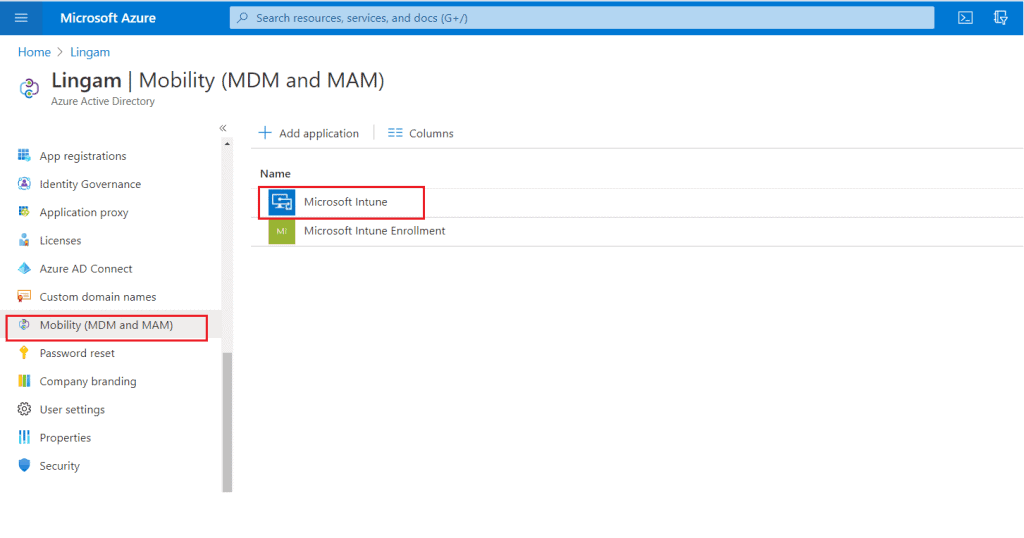Click the Columns button
This screenshot has height=538, width=1024.
pos(421,133)
